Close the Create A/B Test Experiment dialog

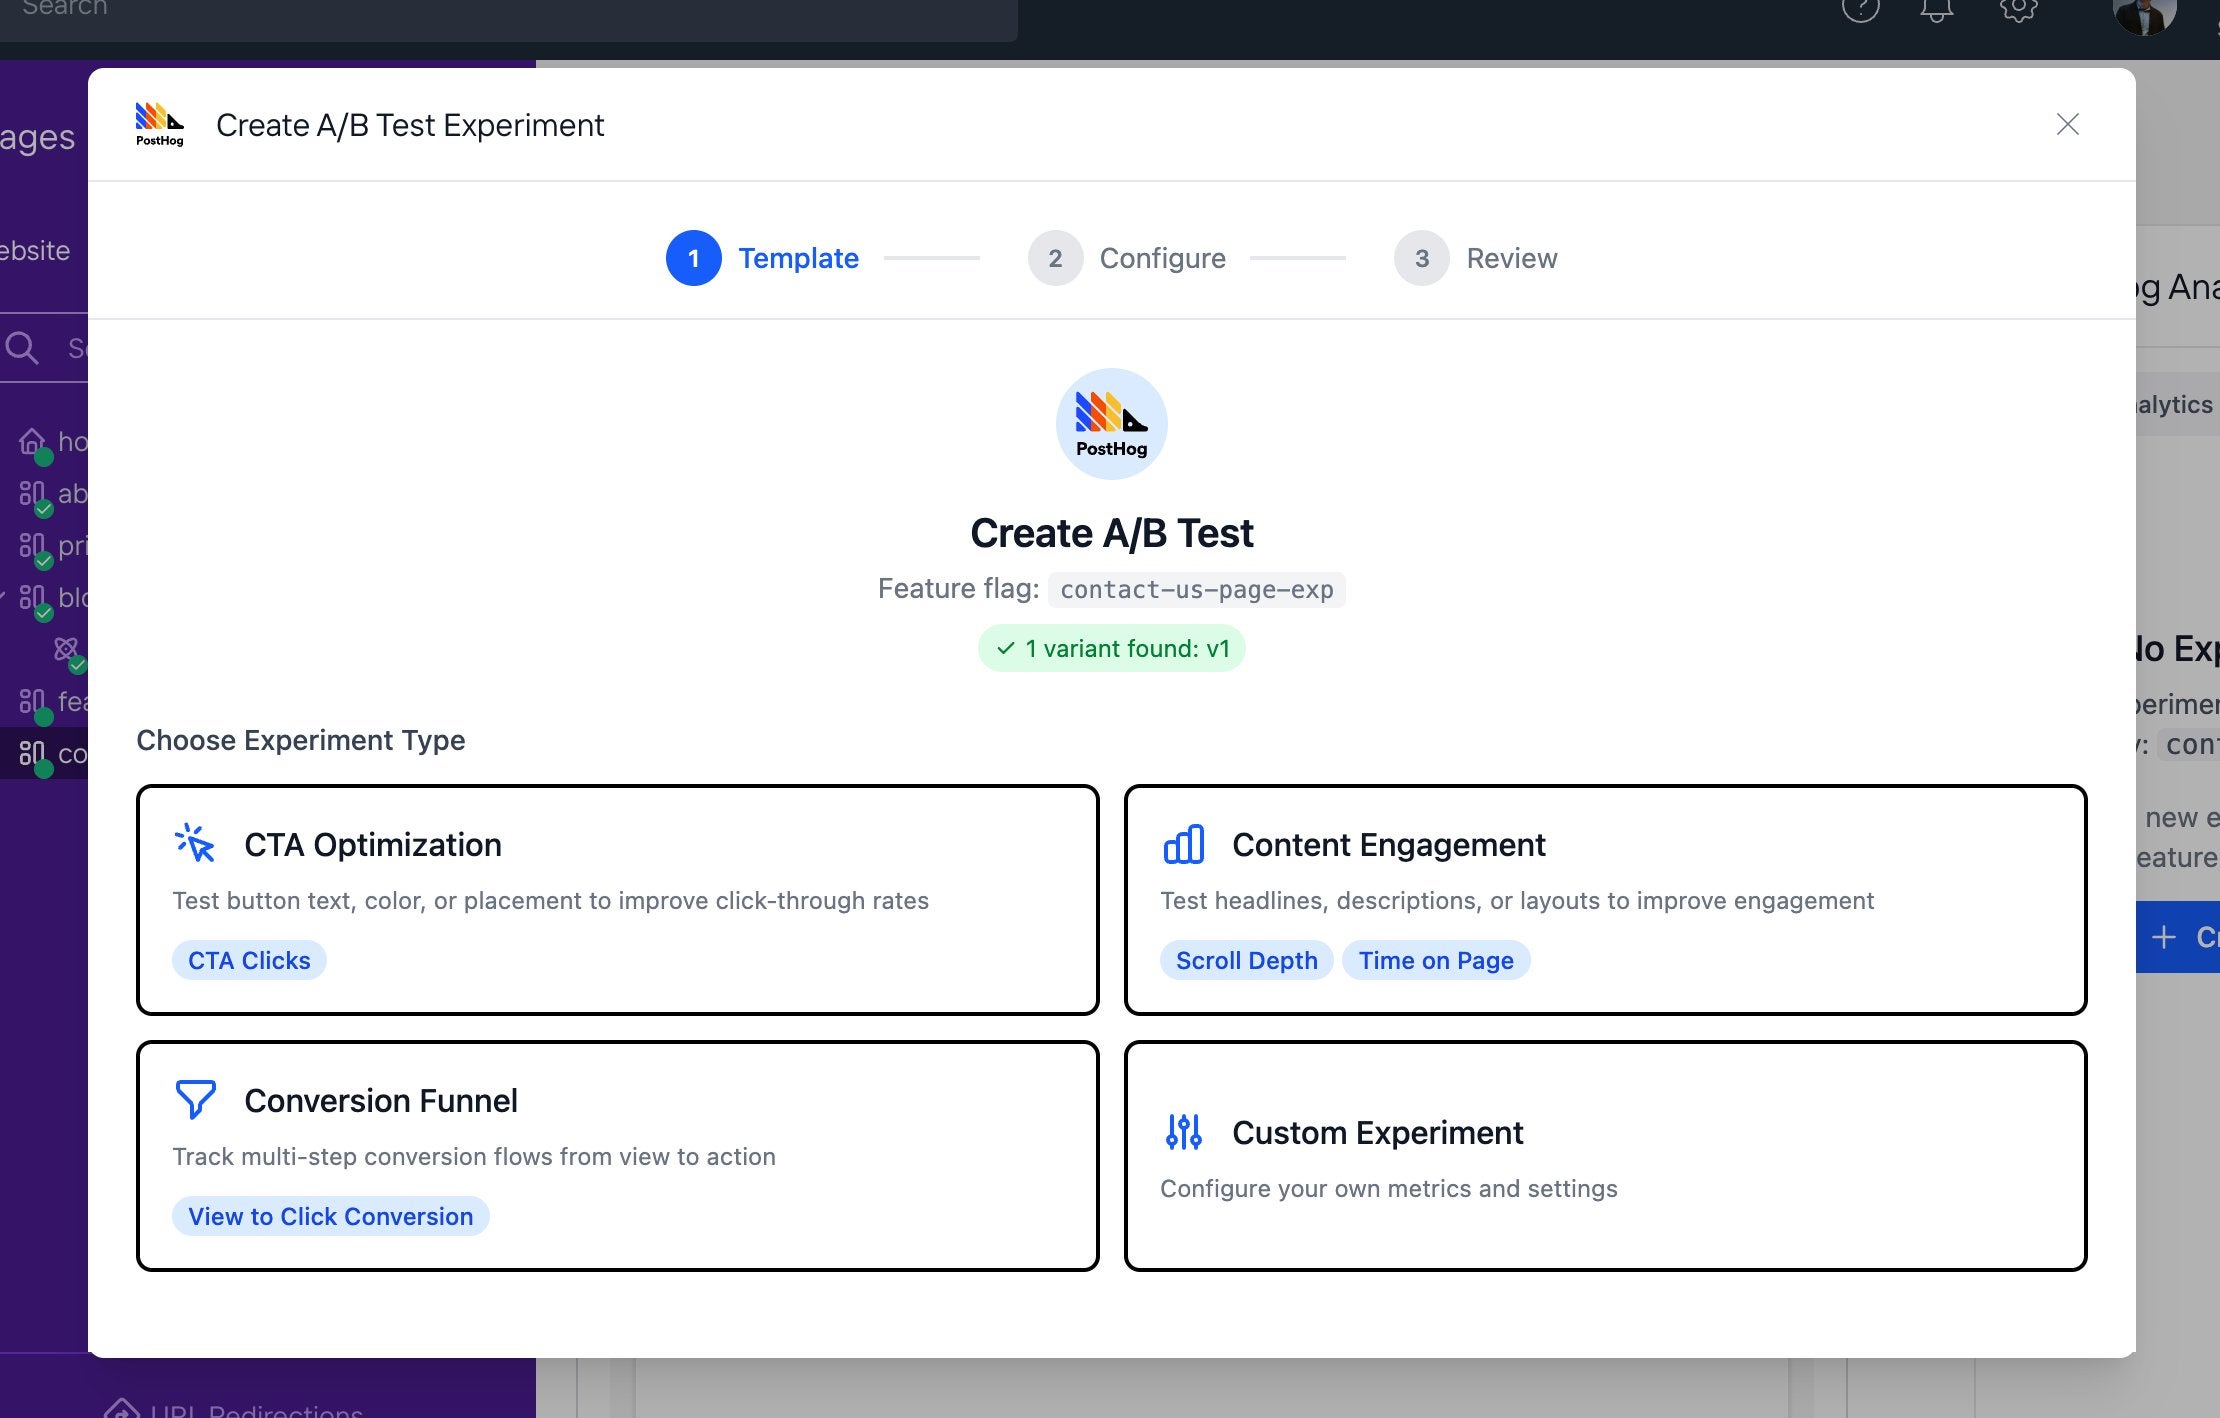2067,124
